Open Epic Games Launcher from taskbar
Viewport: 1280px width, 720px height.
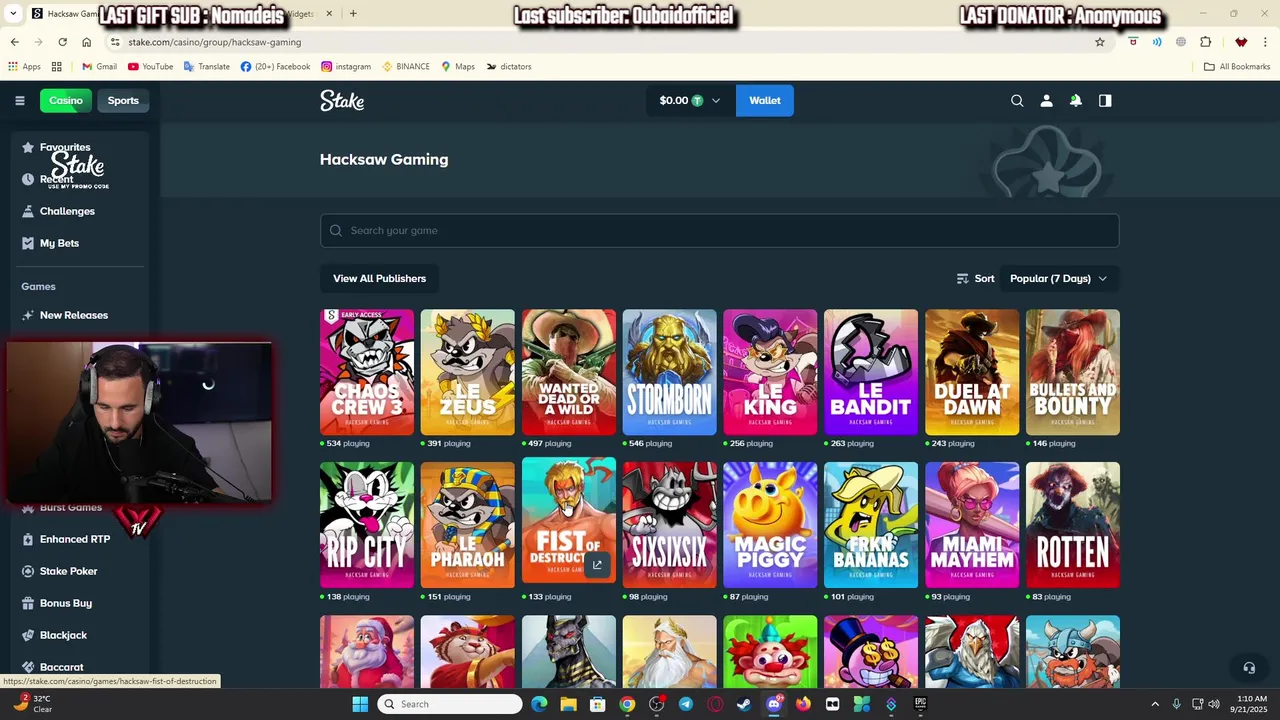[x=920, y=704]
